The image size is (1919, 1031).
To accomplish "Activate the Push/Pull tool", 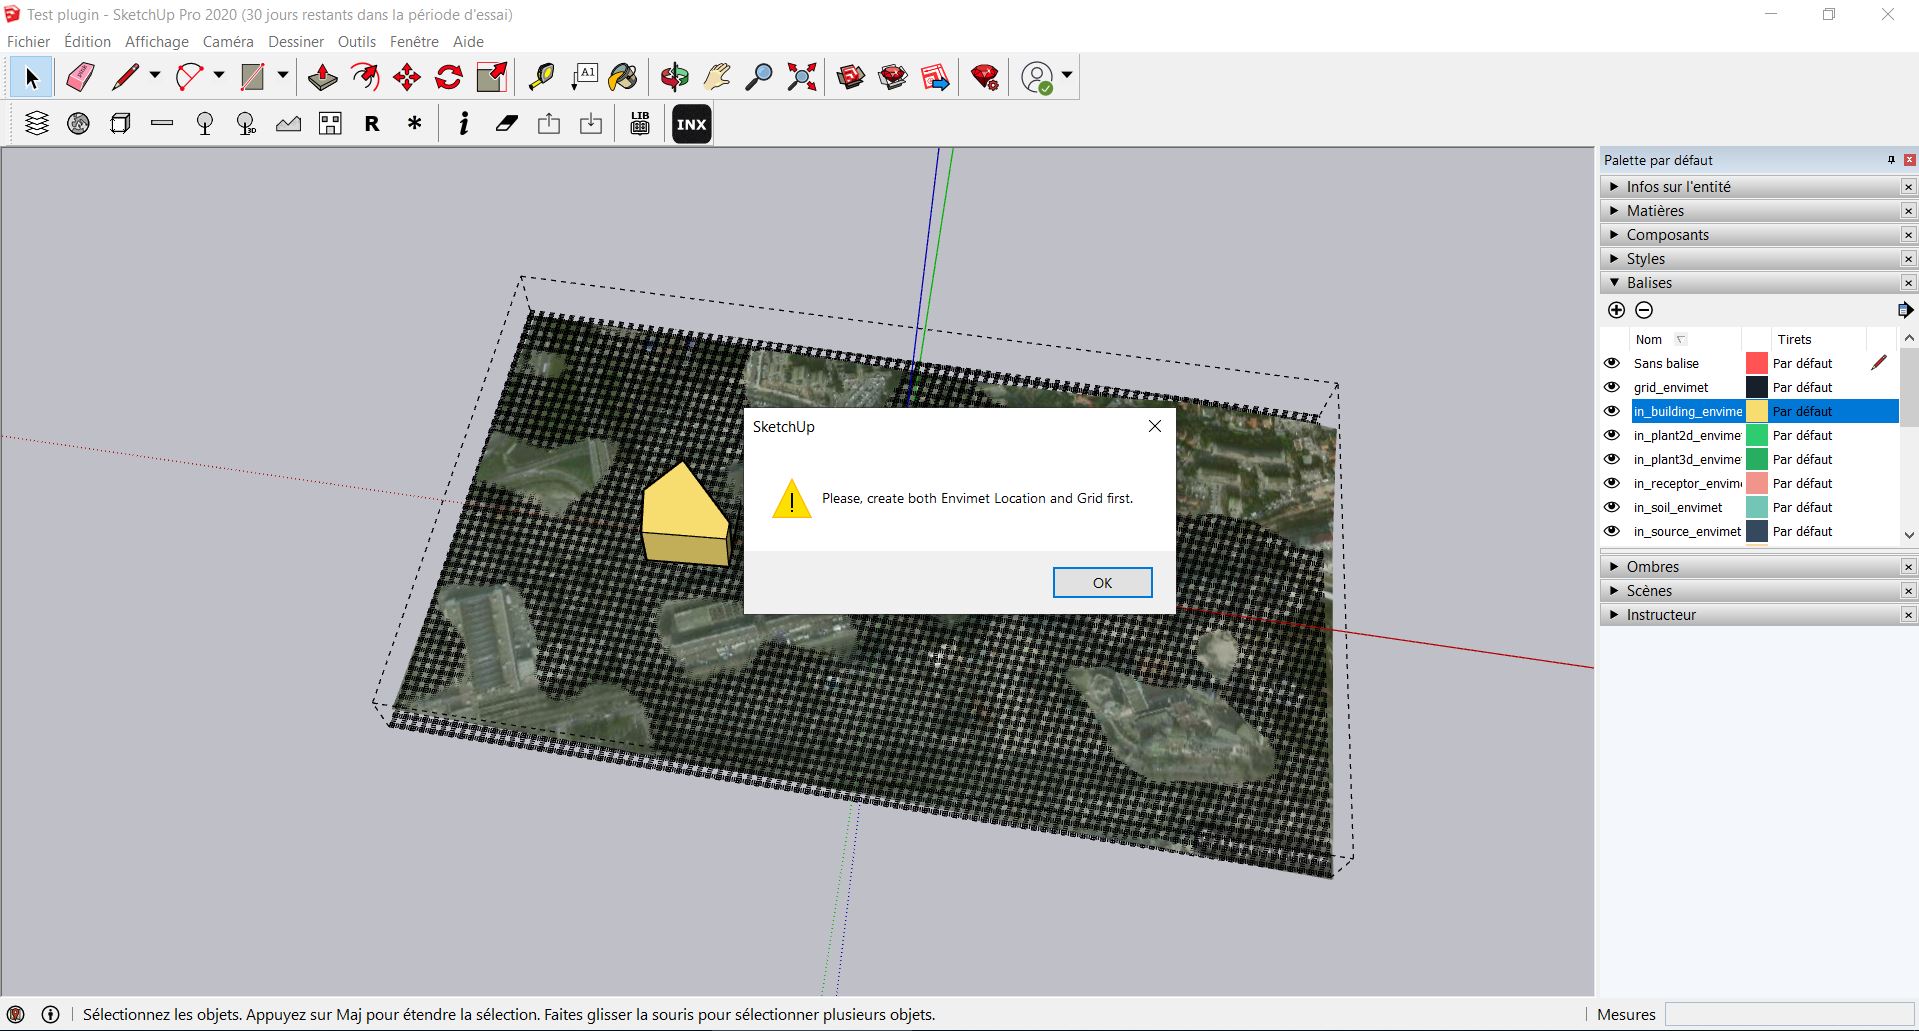I will (322, 76).
